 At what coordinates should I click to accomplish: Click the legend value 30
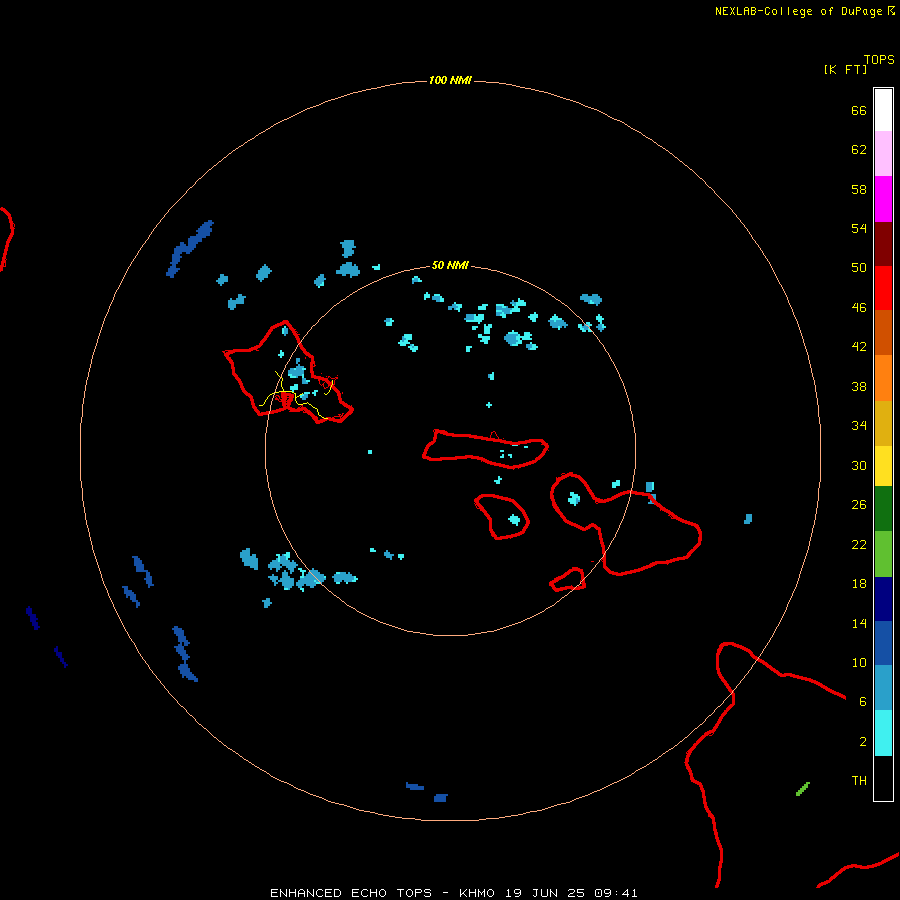[x=859, y=465]
